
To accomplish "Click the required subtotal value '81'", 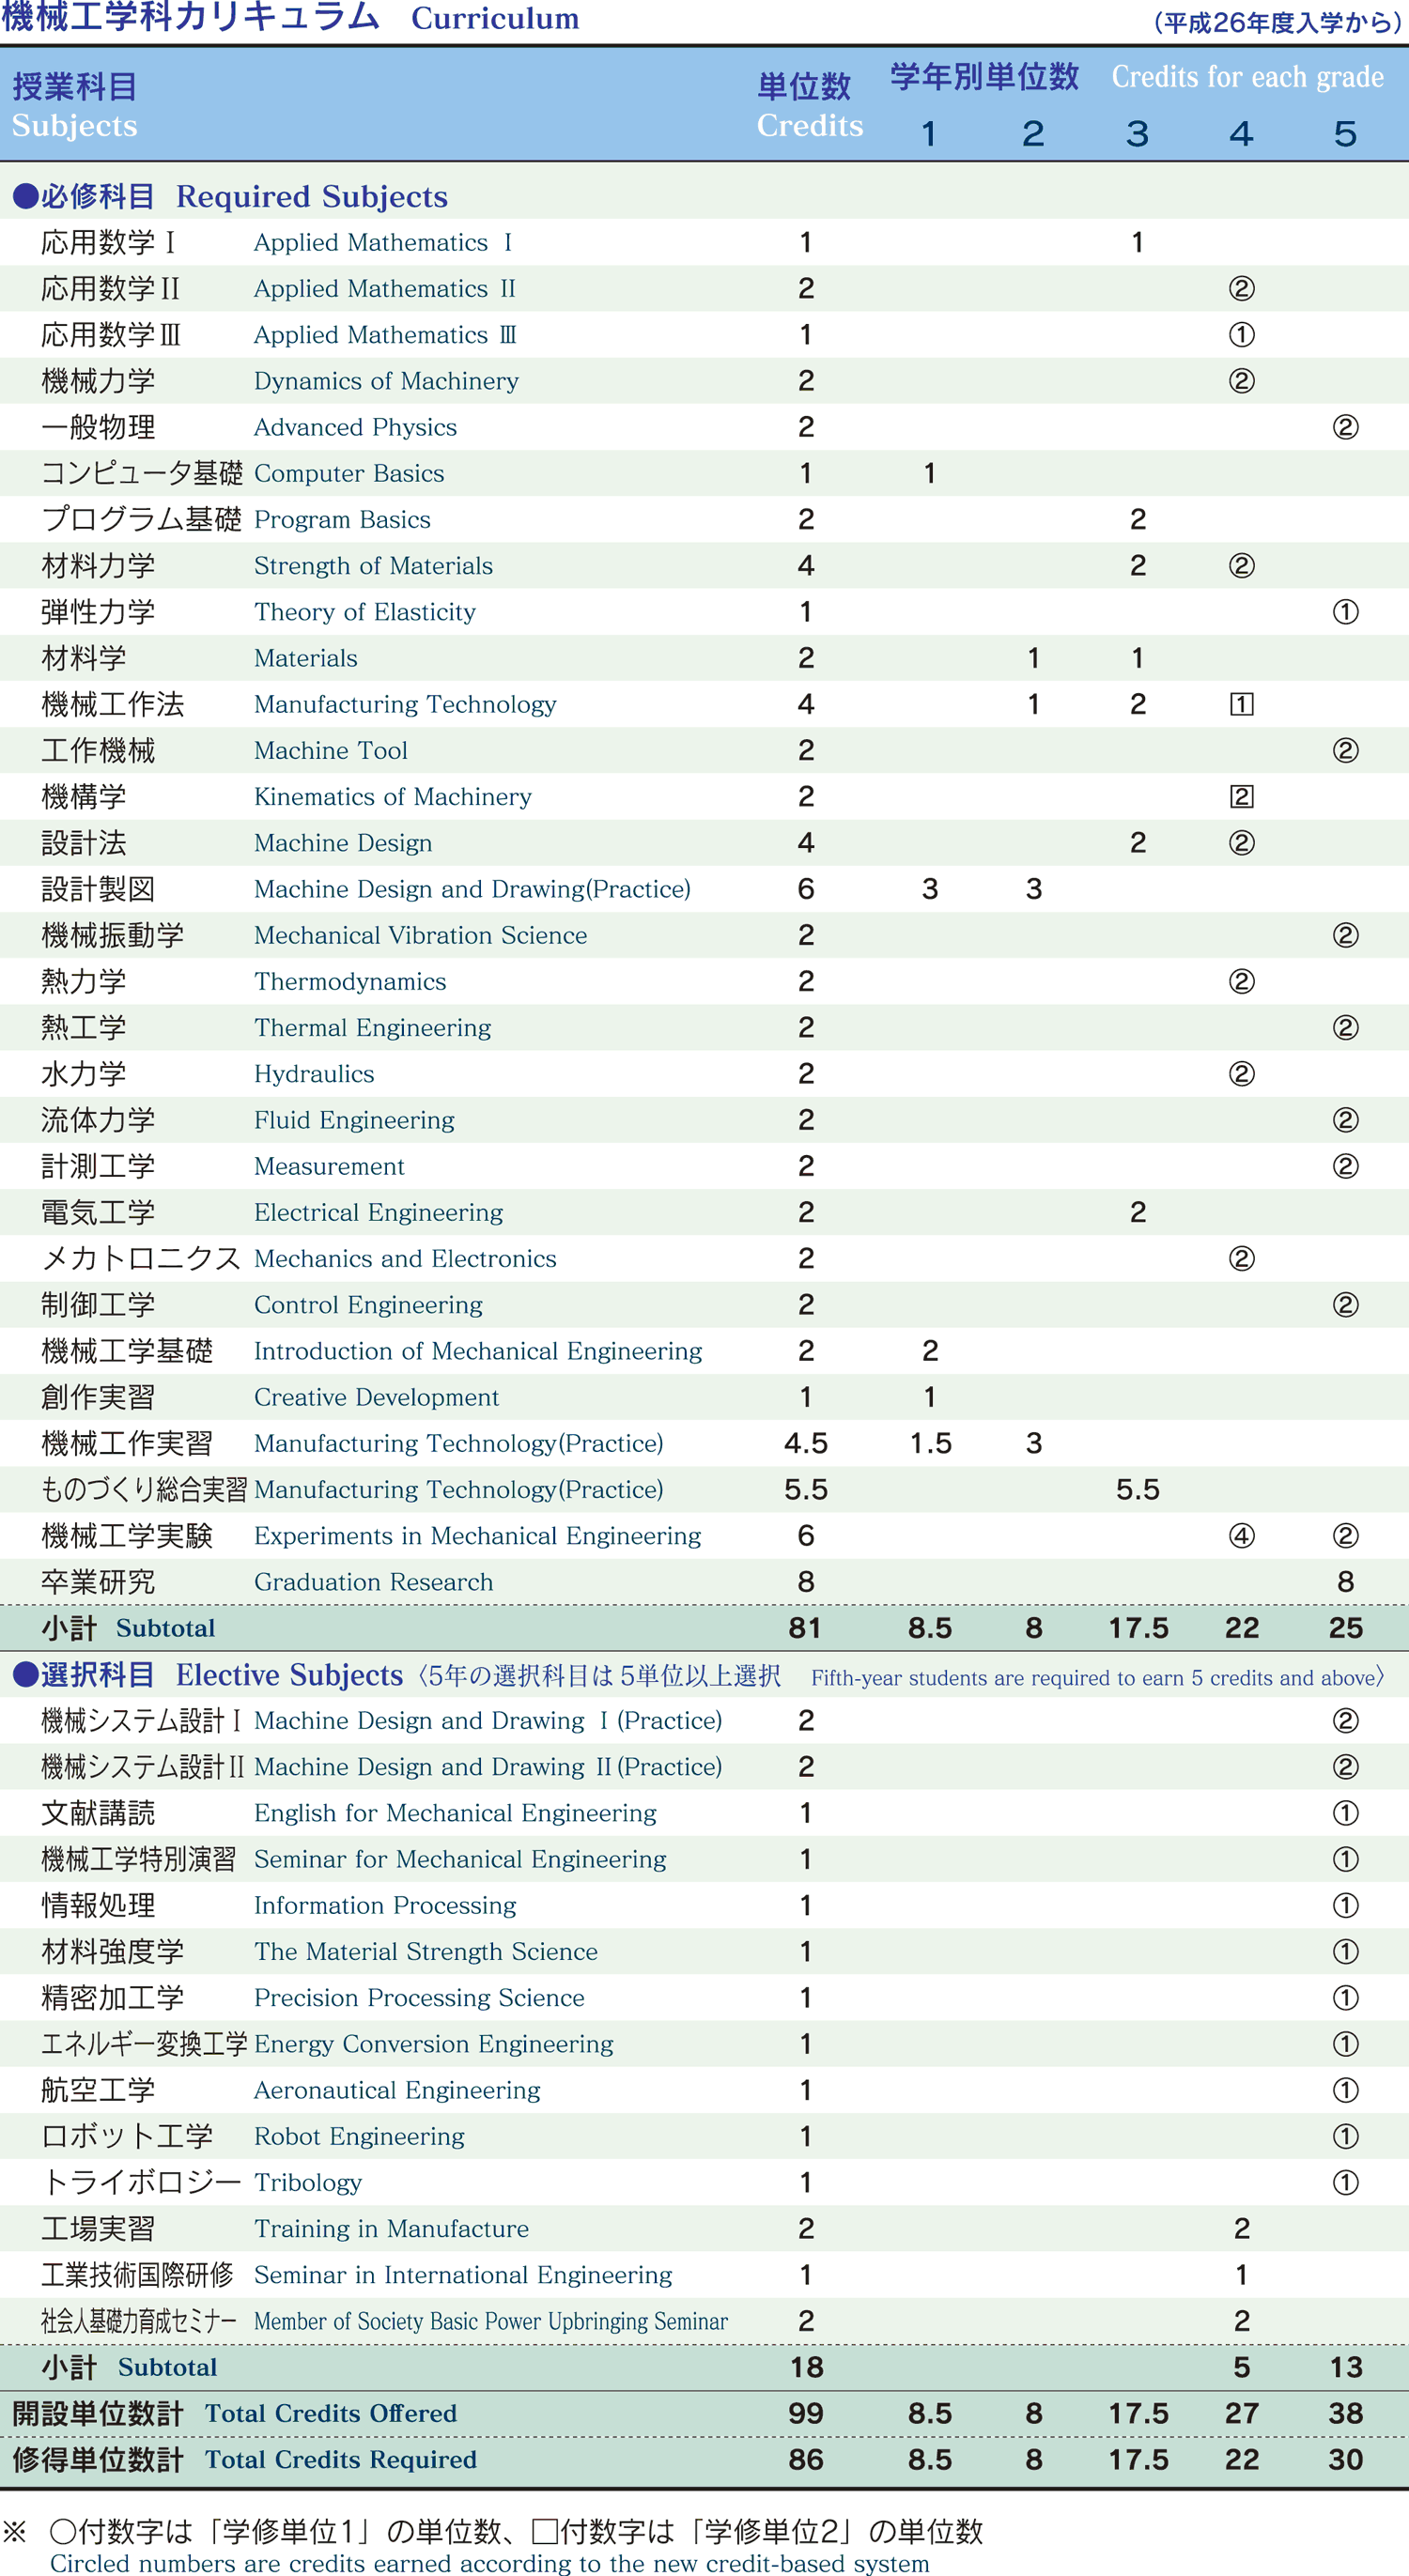I will 805,1628.
